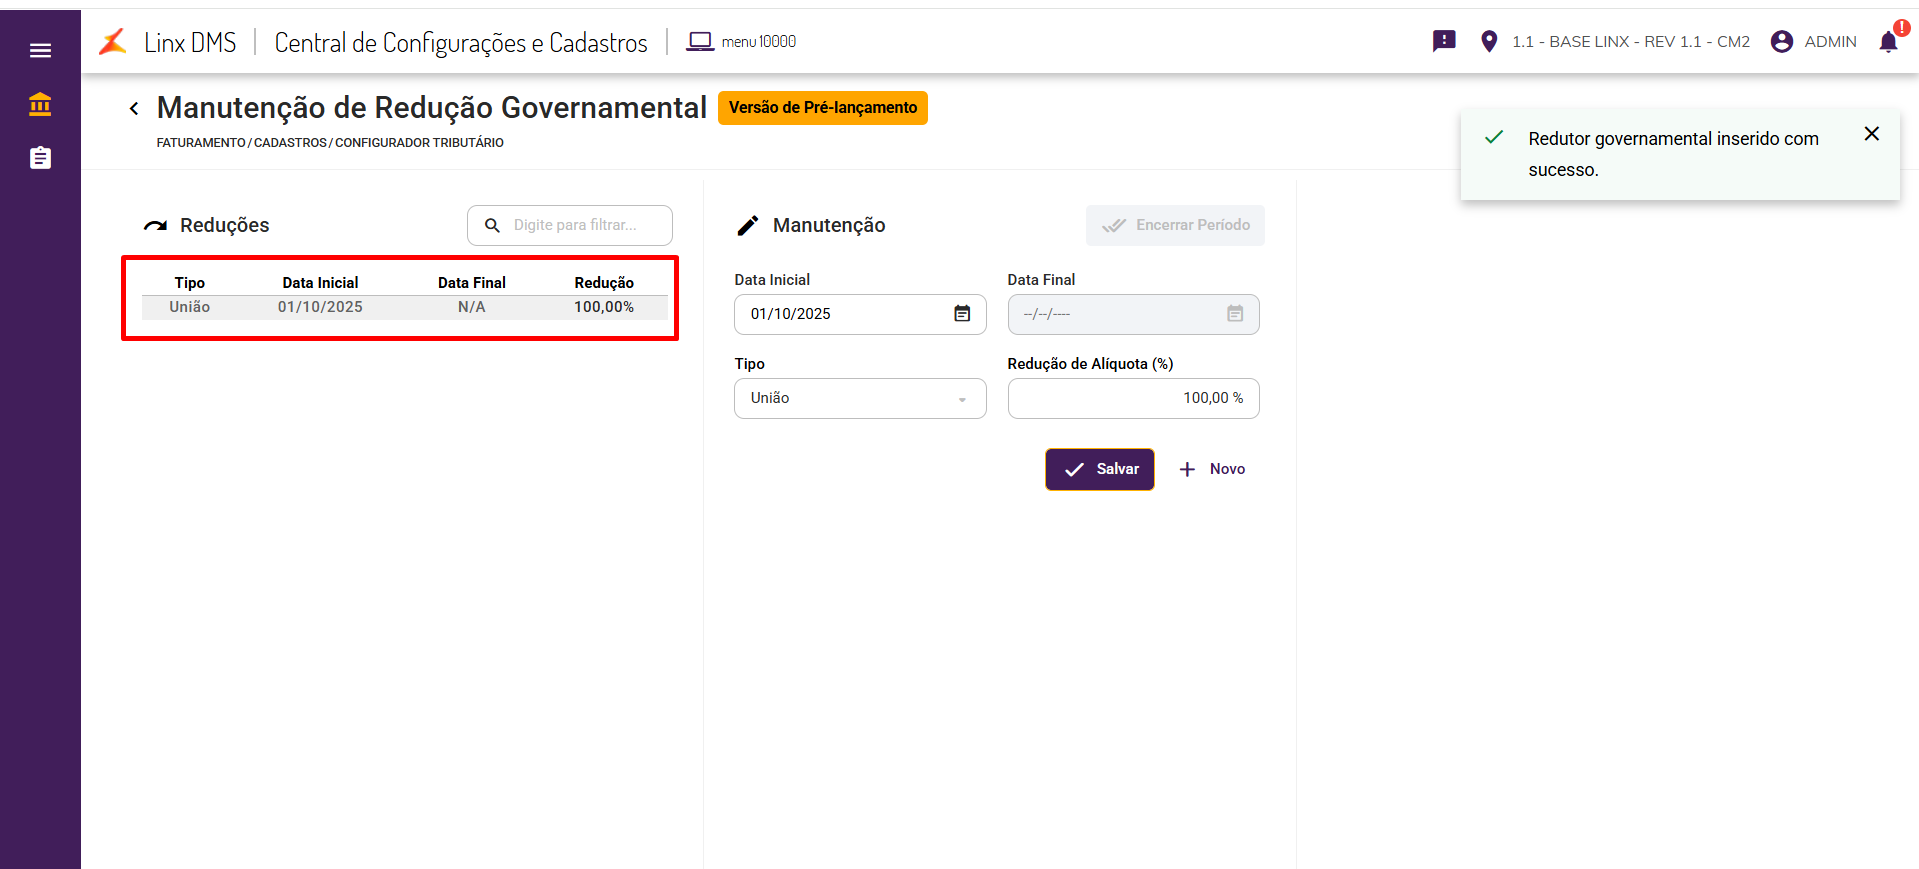
Task: Click the clipboard sidebar icon
Action: (40, 158)
